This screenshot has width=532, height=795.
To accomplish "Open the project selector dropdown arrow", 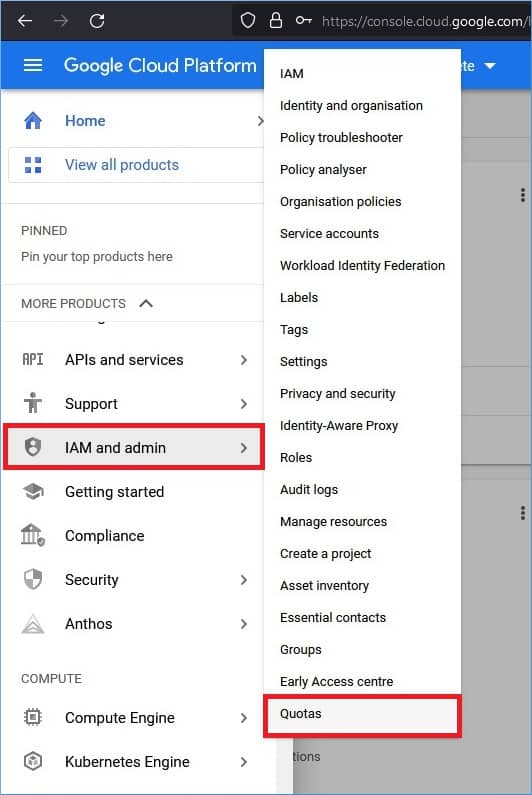I will [490, 66].
